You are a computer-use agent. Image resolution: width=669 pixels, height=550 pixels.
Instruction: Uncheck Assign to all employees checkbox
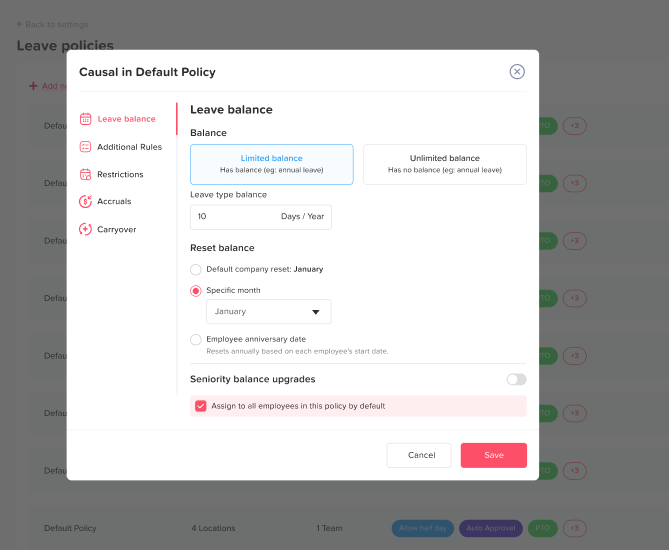click(201, 406)
